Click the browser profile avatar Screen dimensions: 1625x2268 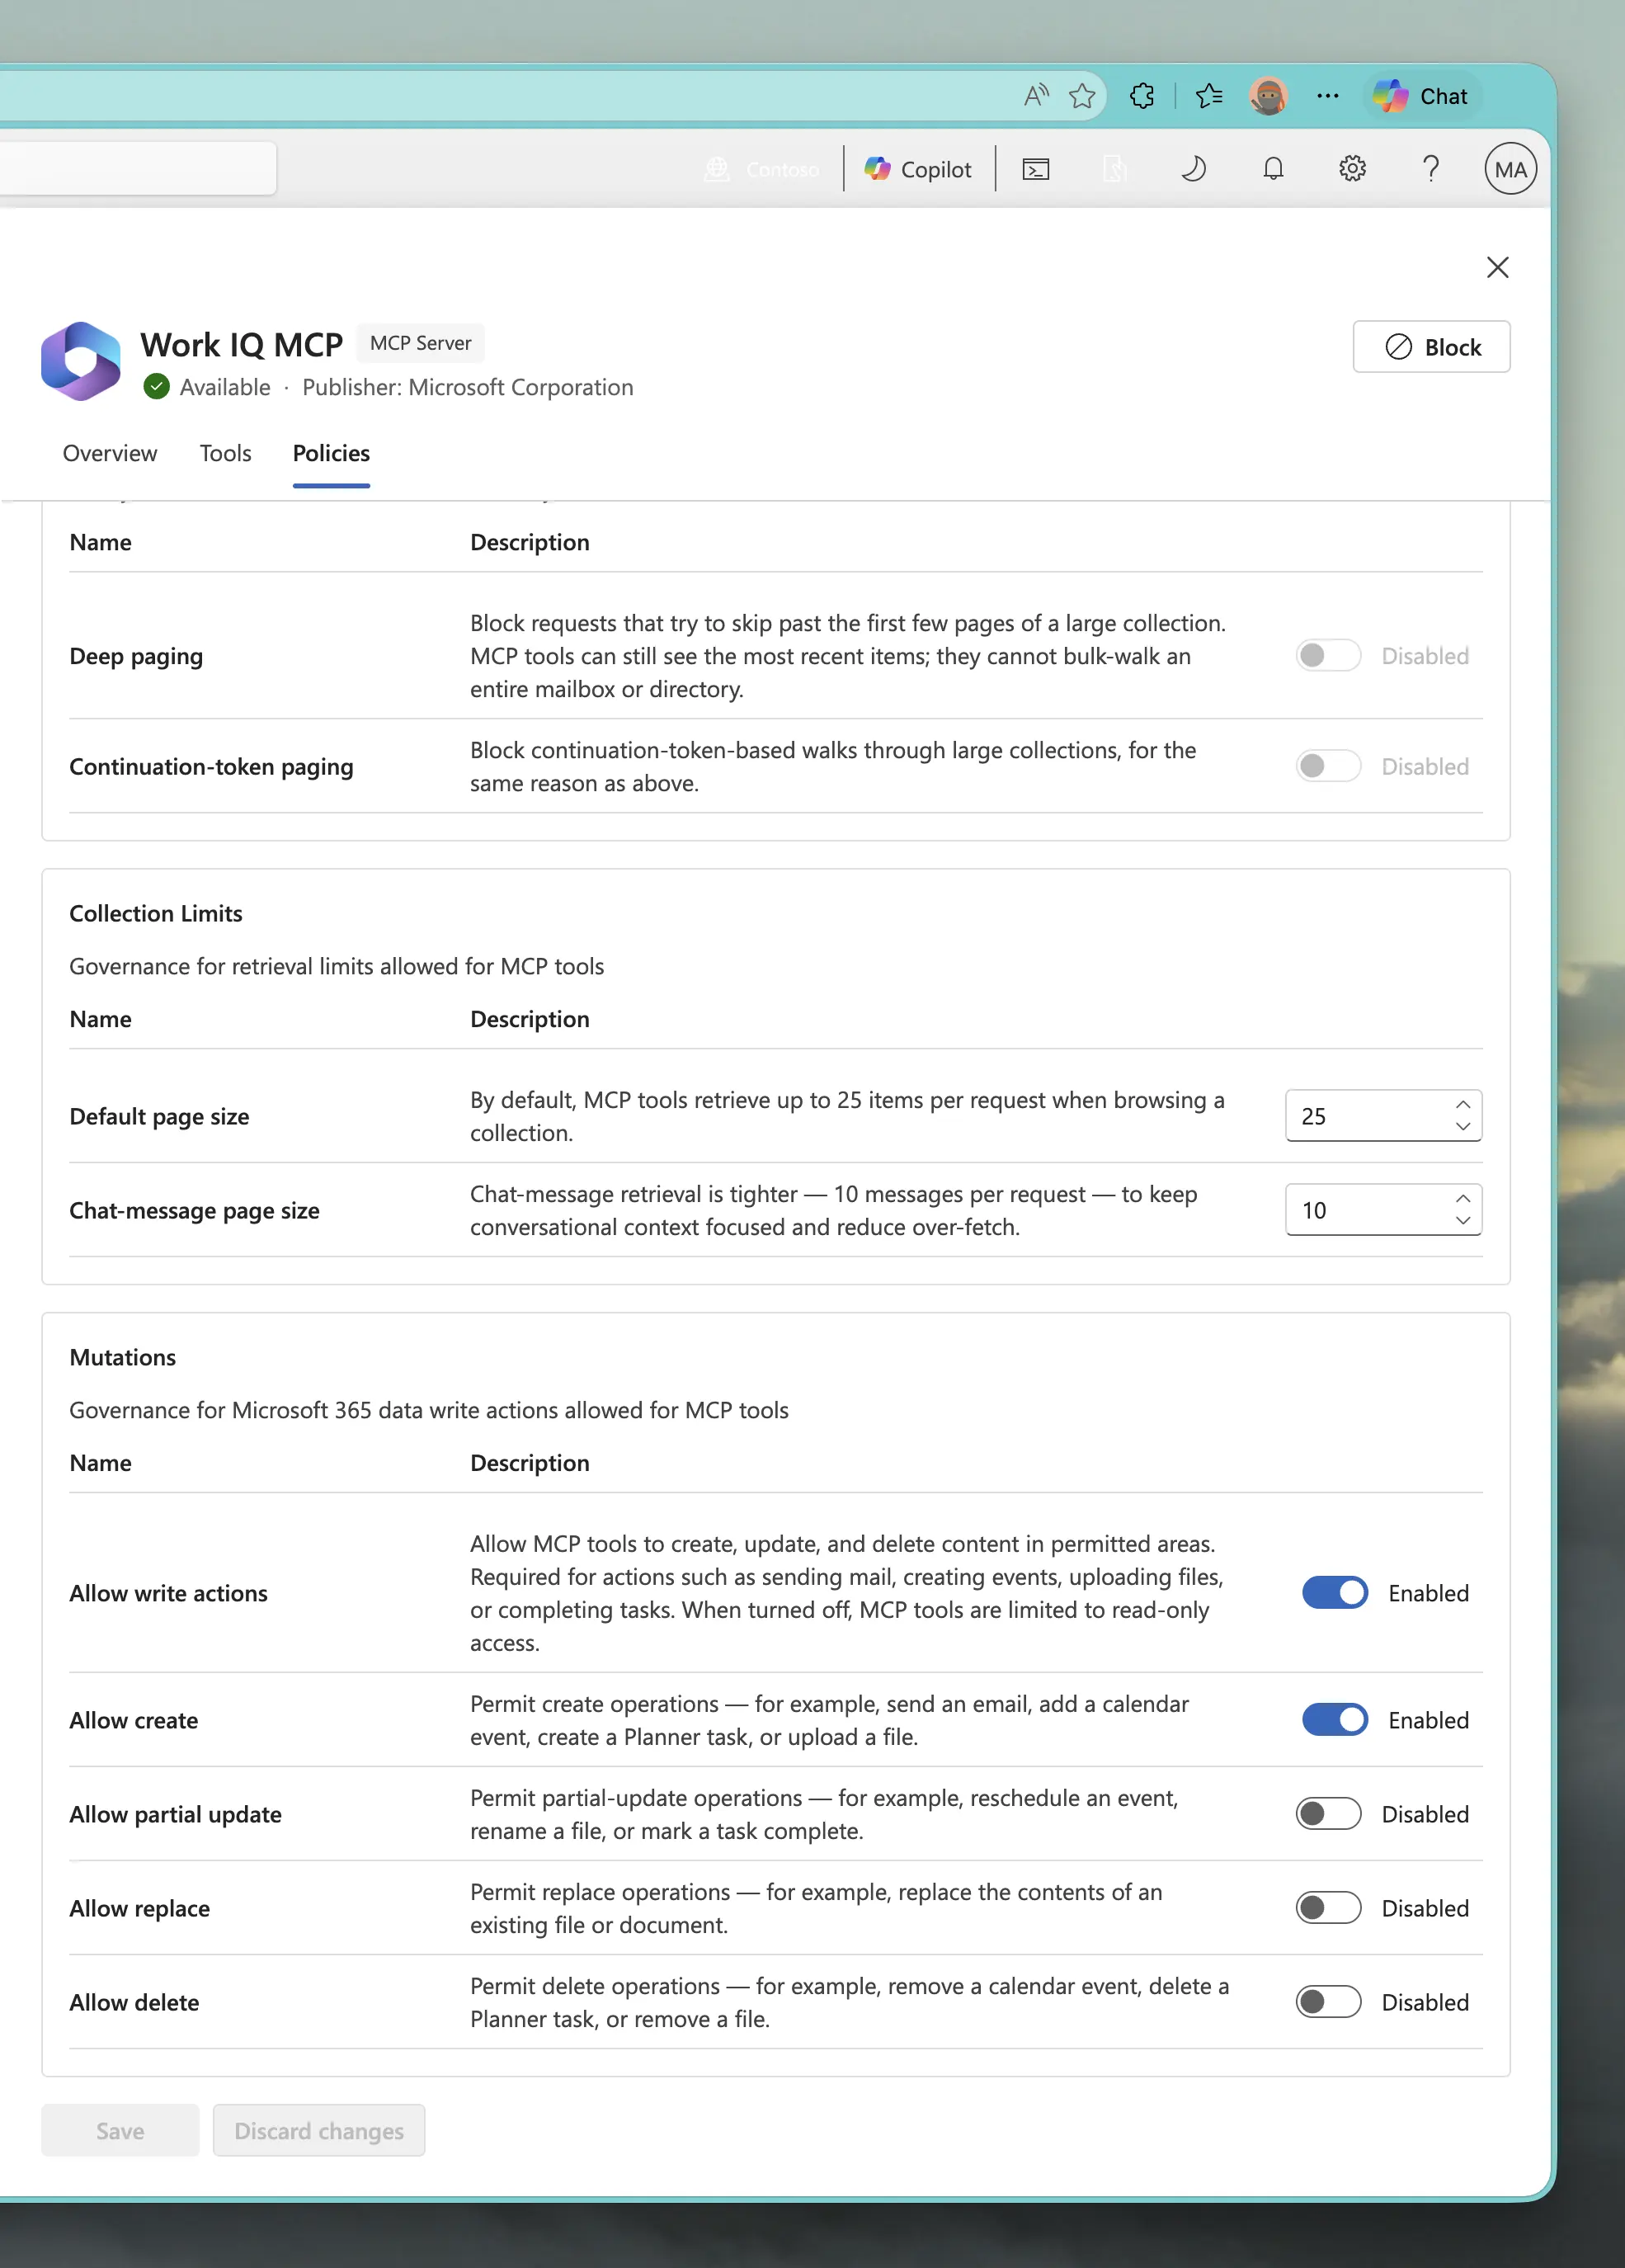click(1268, 96)
